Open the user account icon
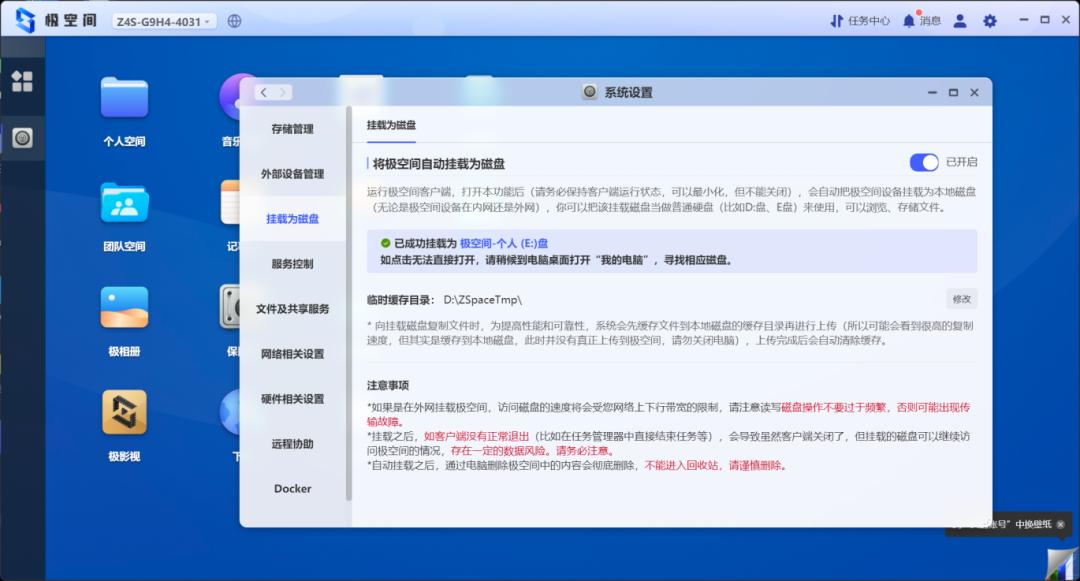This screenshot has height=581, width=1080. (959, 21)
